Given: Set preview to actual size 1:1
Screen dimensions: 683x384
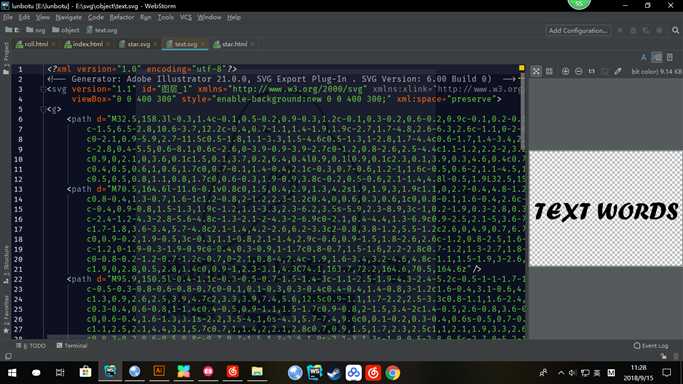Looking at the screenshot, I should point(592,71).
